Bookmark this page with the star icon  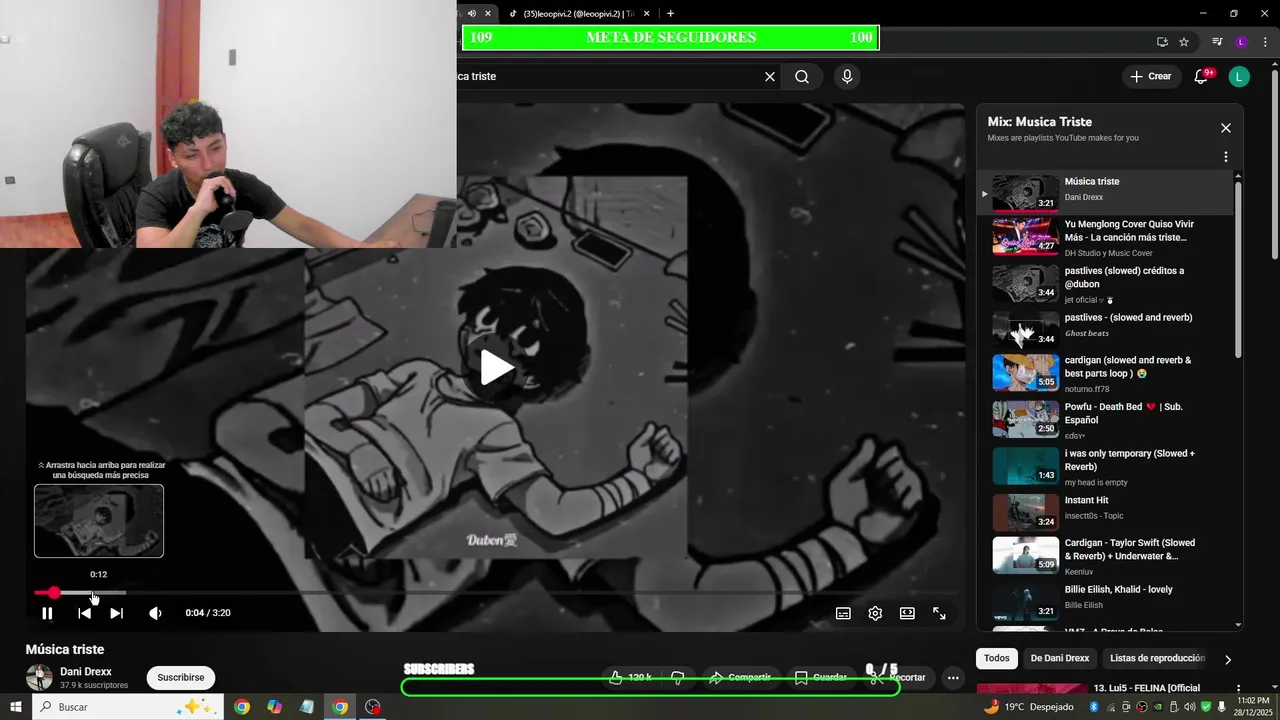pyautogui.click(x=1184, y=42)
